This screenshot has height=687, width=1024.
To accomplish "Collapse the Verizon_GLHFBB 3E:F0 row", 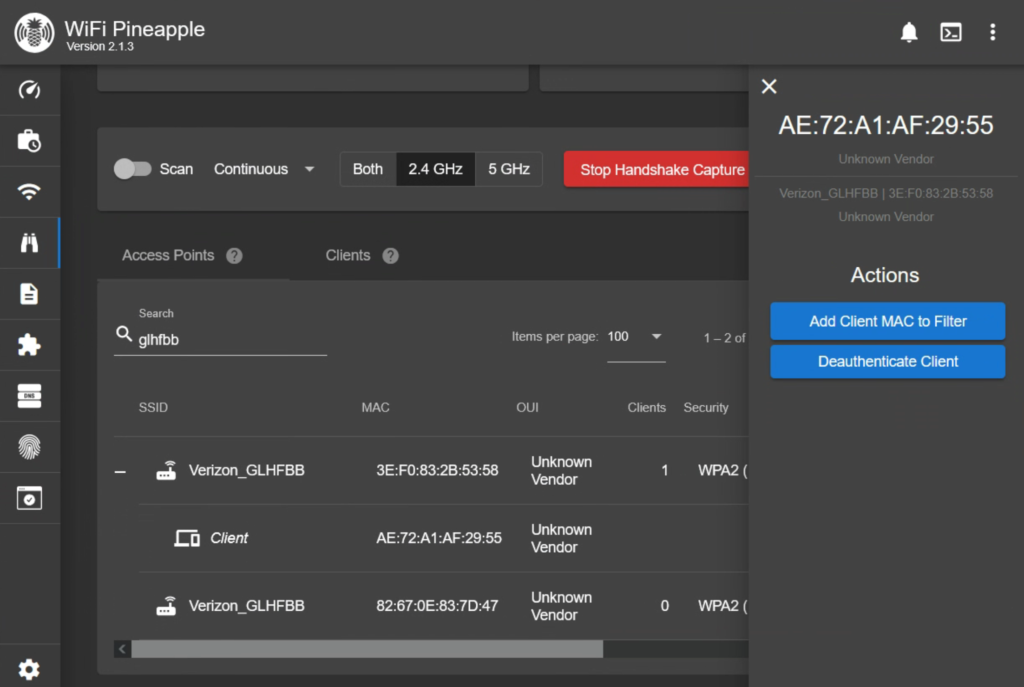I will (x=120, y=471).
